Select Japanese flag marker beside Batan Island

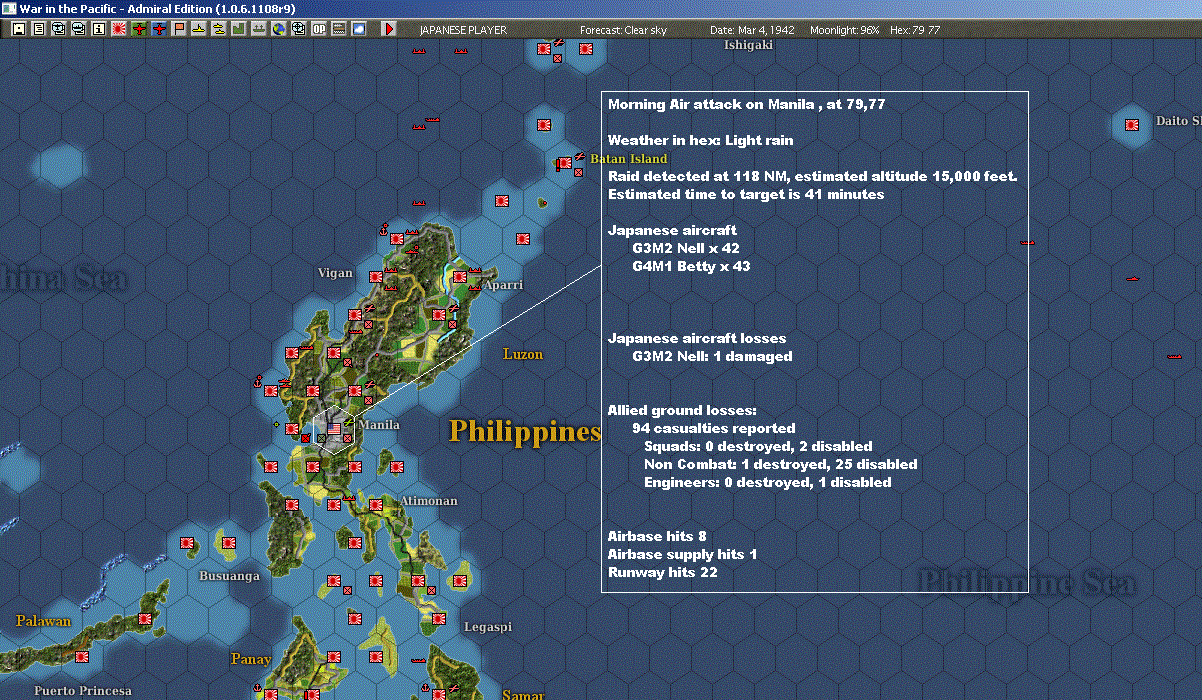click(564, 162)
